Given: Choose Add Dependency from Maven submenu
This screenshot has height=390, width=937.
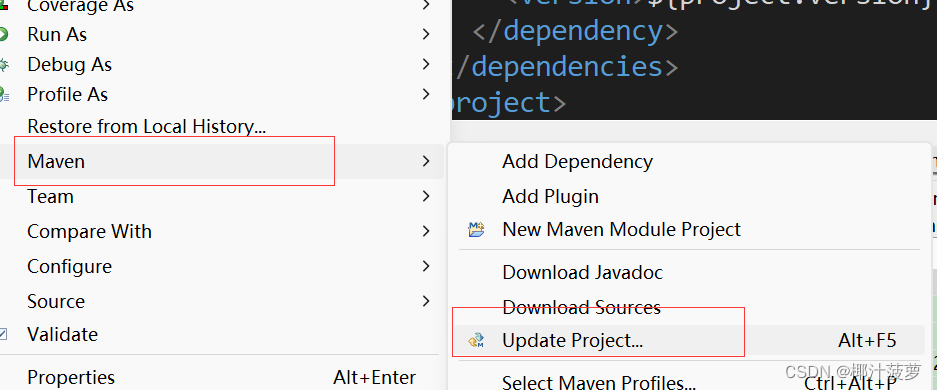Looking at the screenshot, I should 577,161.
